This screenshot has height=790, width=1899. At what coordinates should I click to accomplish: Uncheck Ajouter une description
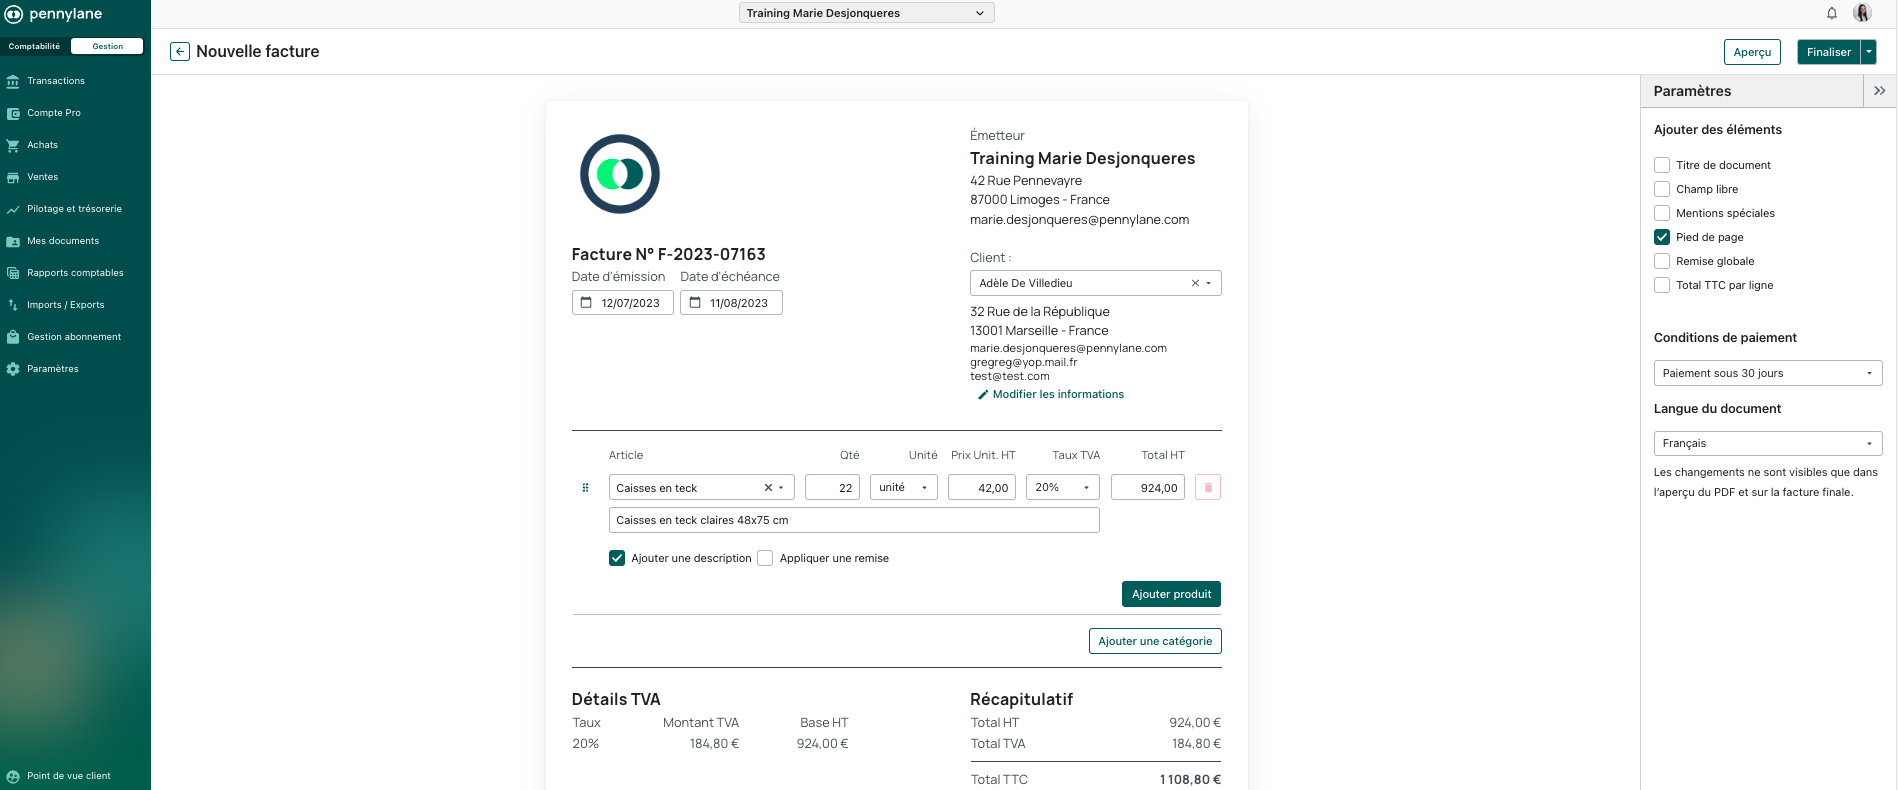point(617,558)
